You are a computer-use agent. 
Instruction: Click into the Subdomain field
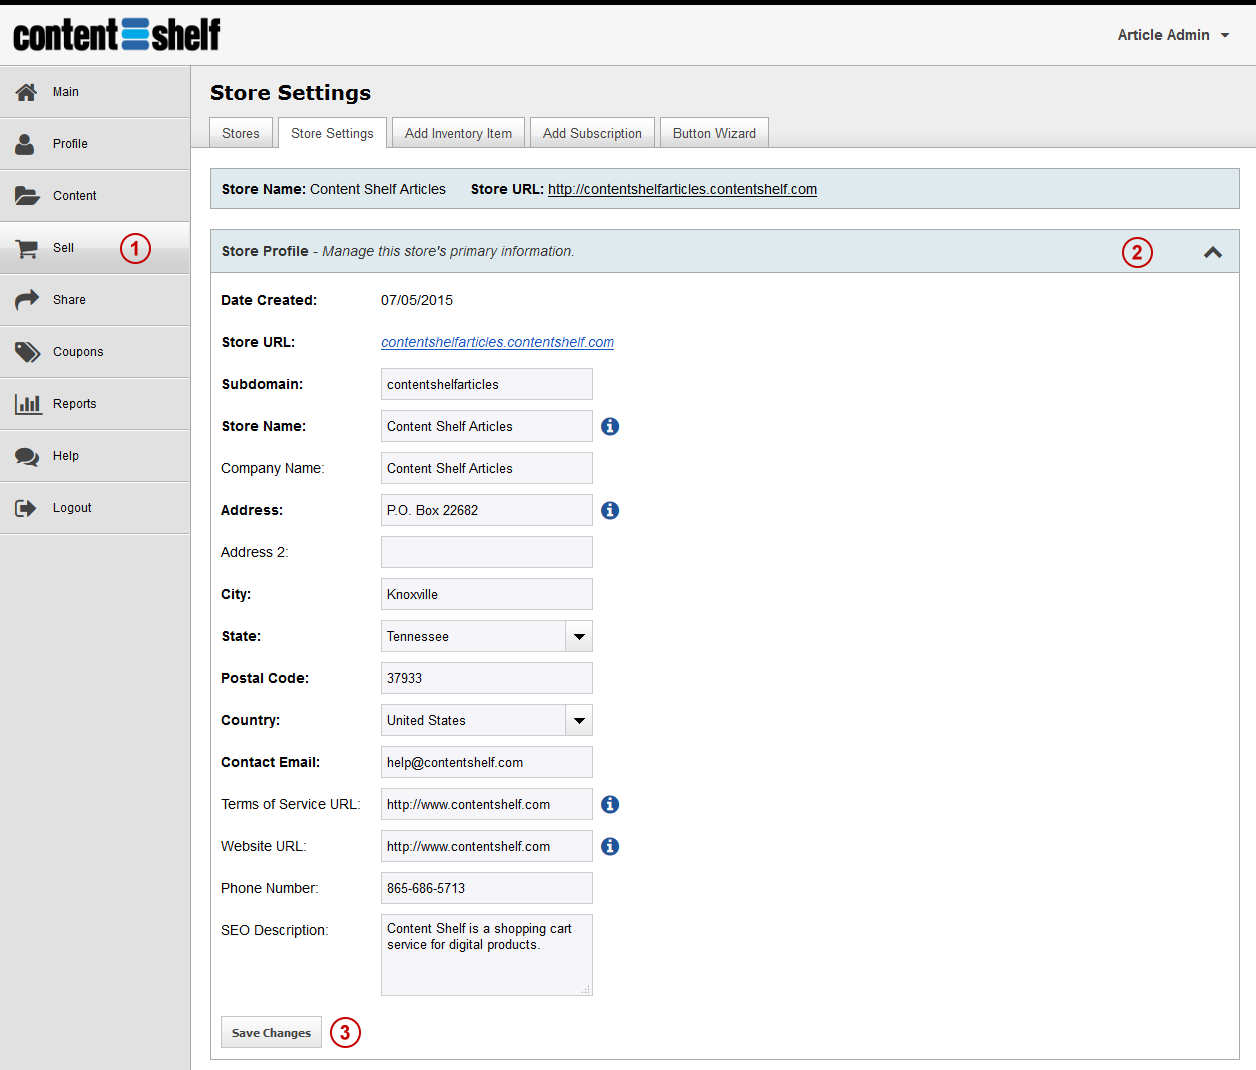pos(487,384)
